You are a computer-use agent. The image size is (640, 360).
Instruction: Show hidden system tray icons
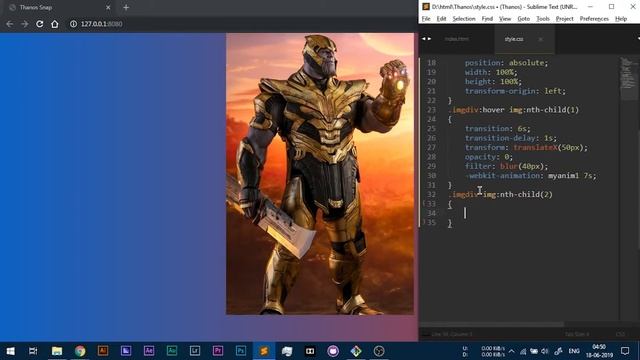point(511,351)
